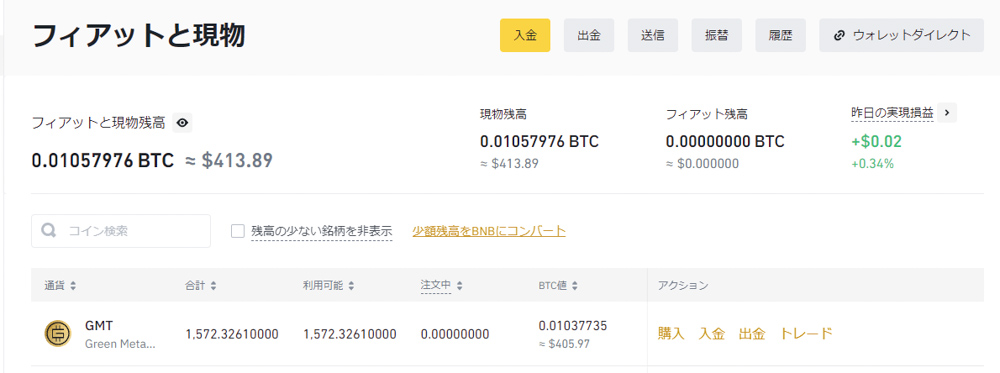Select GMT total 1,572.32610000 under 合計
The image size is (1000, 373).
(232, 334)
